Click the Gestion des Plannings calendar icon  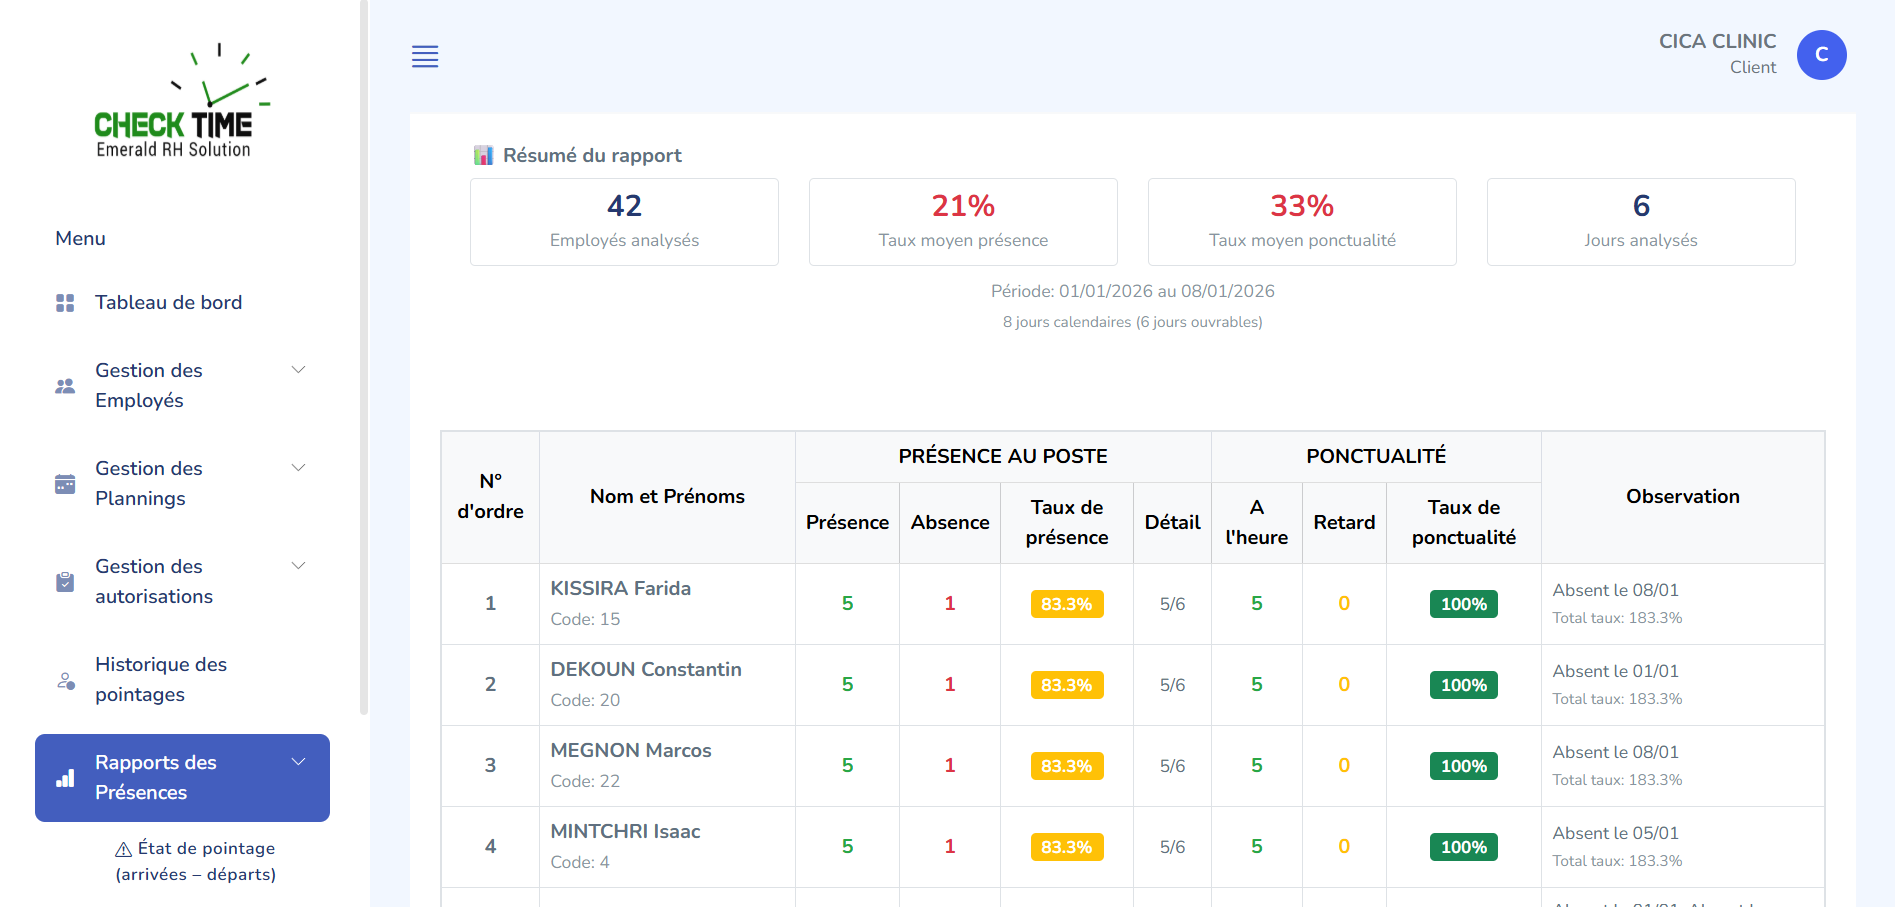(64, 483)
